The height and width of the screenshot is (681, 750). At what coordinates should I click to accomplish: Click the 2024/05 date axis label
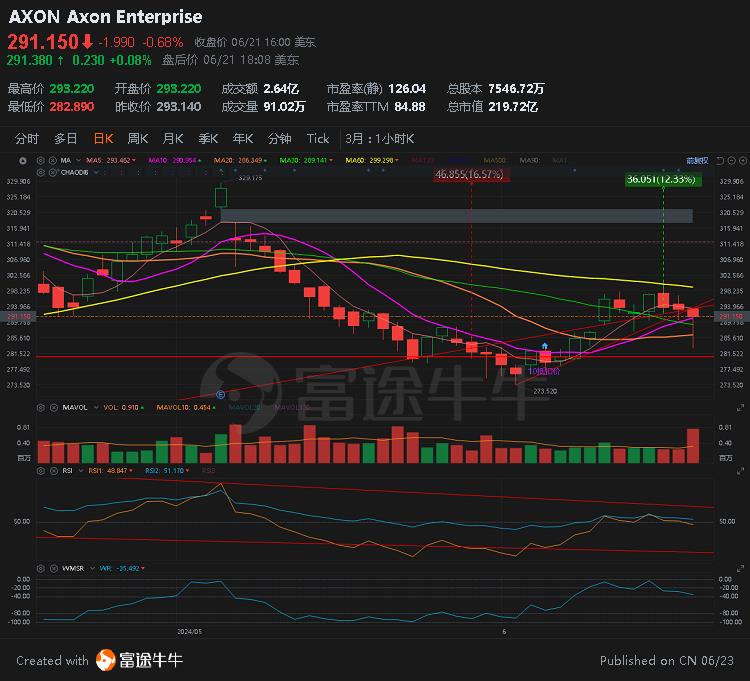coord(189,632)
